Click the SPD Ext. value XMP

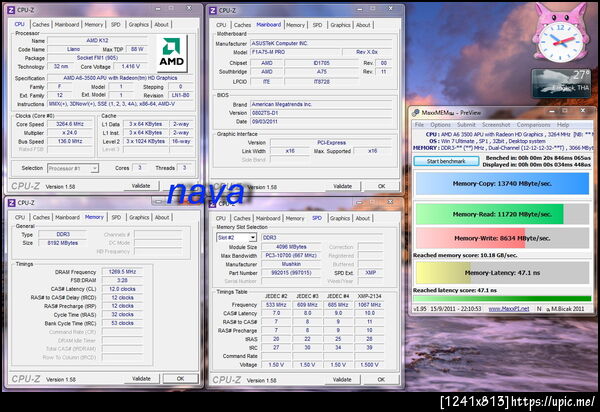click(370, 273)
